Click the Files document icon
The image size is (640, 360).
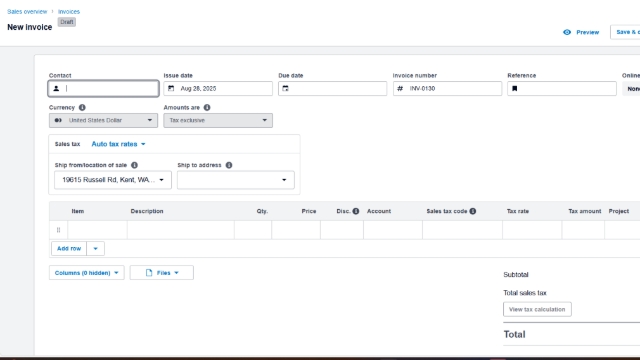149,273
